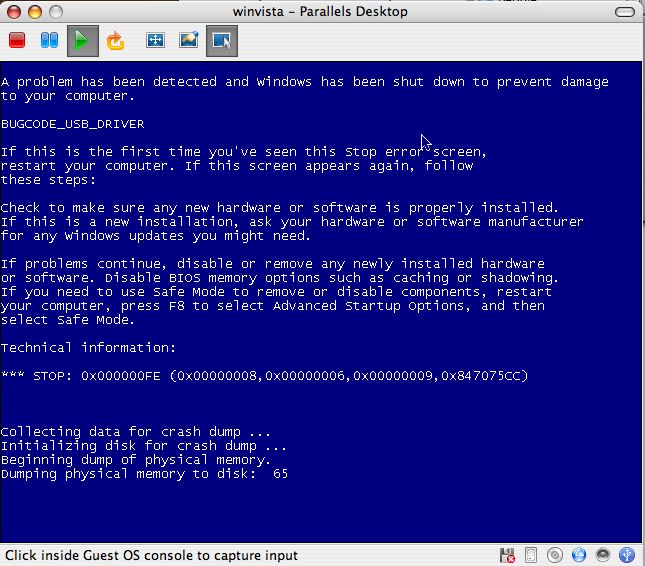645x566 pixels.
Task: Open the network adapter globe icon
Action: point(579,555)
